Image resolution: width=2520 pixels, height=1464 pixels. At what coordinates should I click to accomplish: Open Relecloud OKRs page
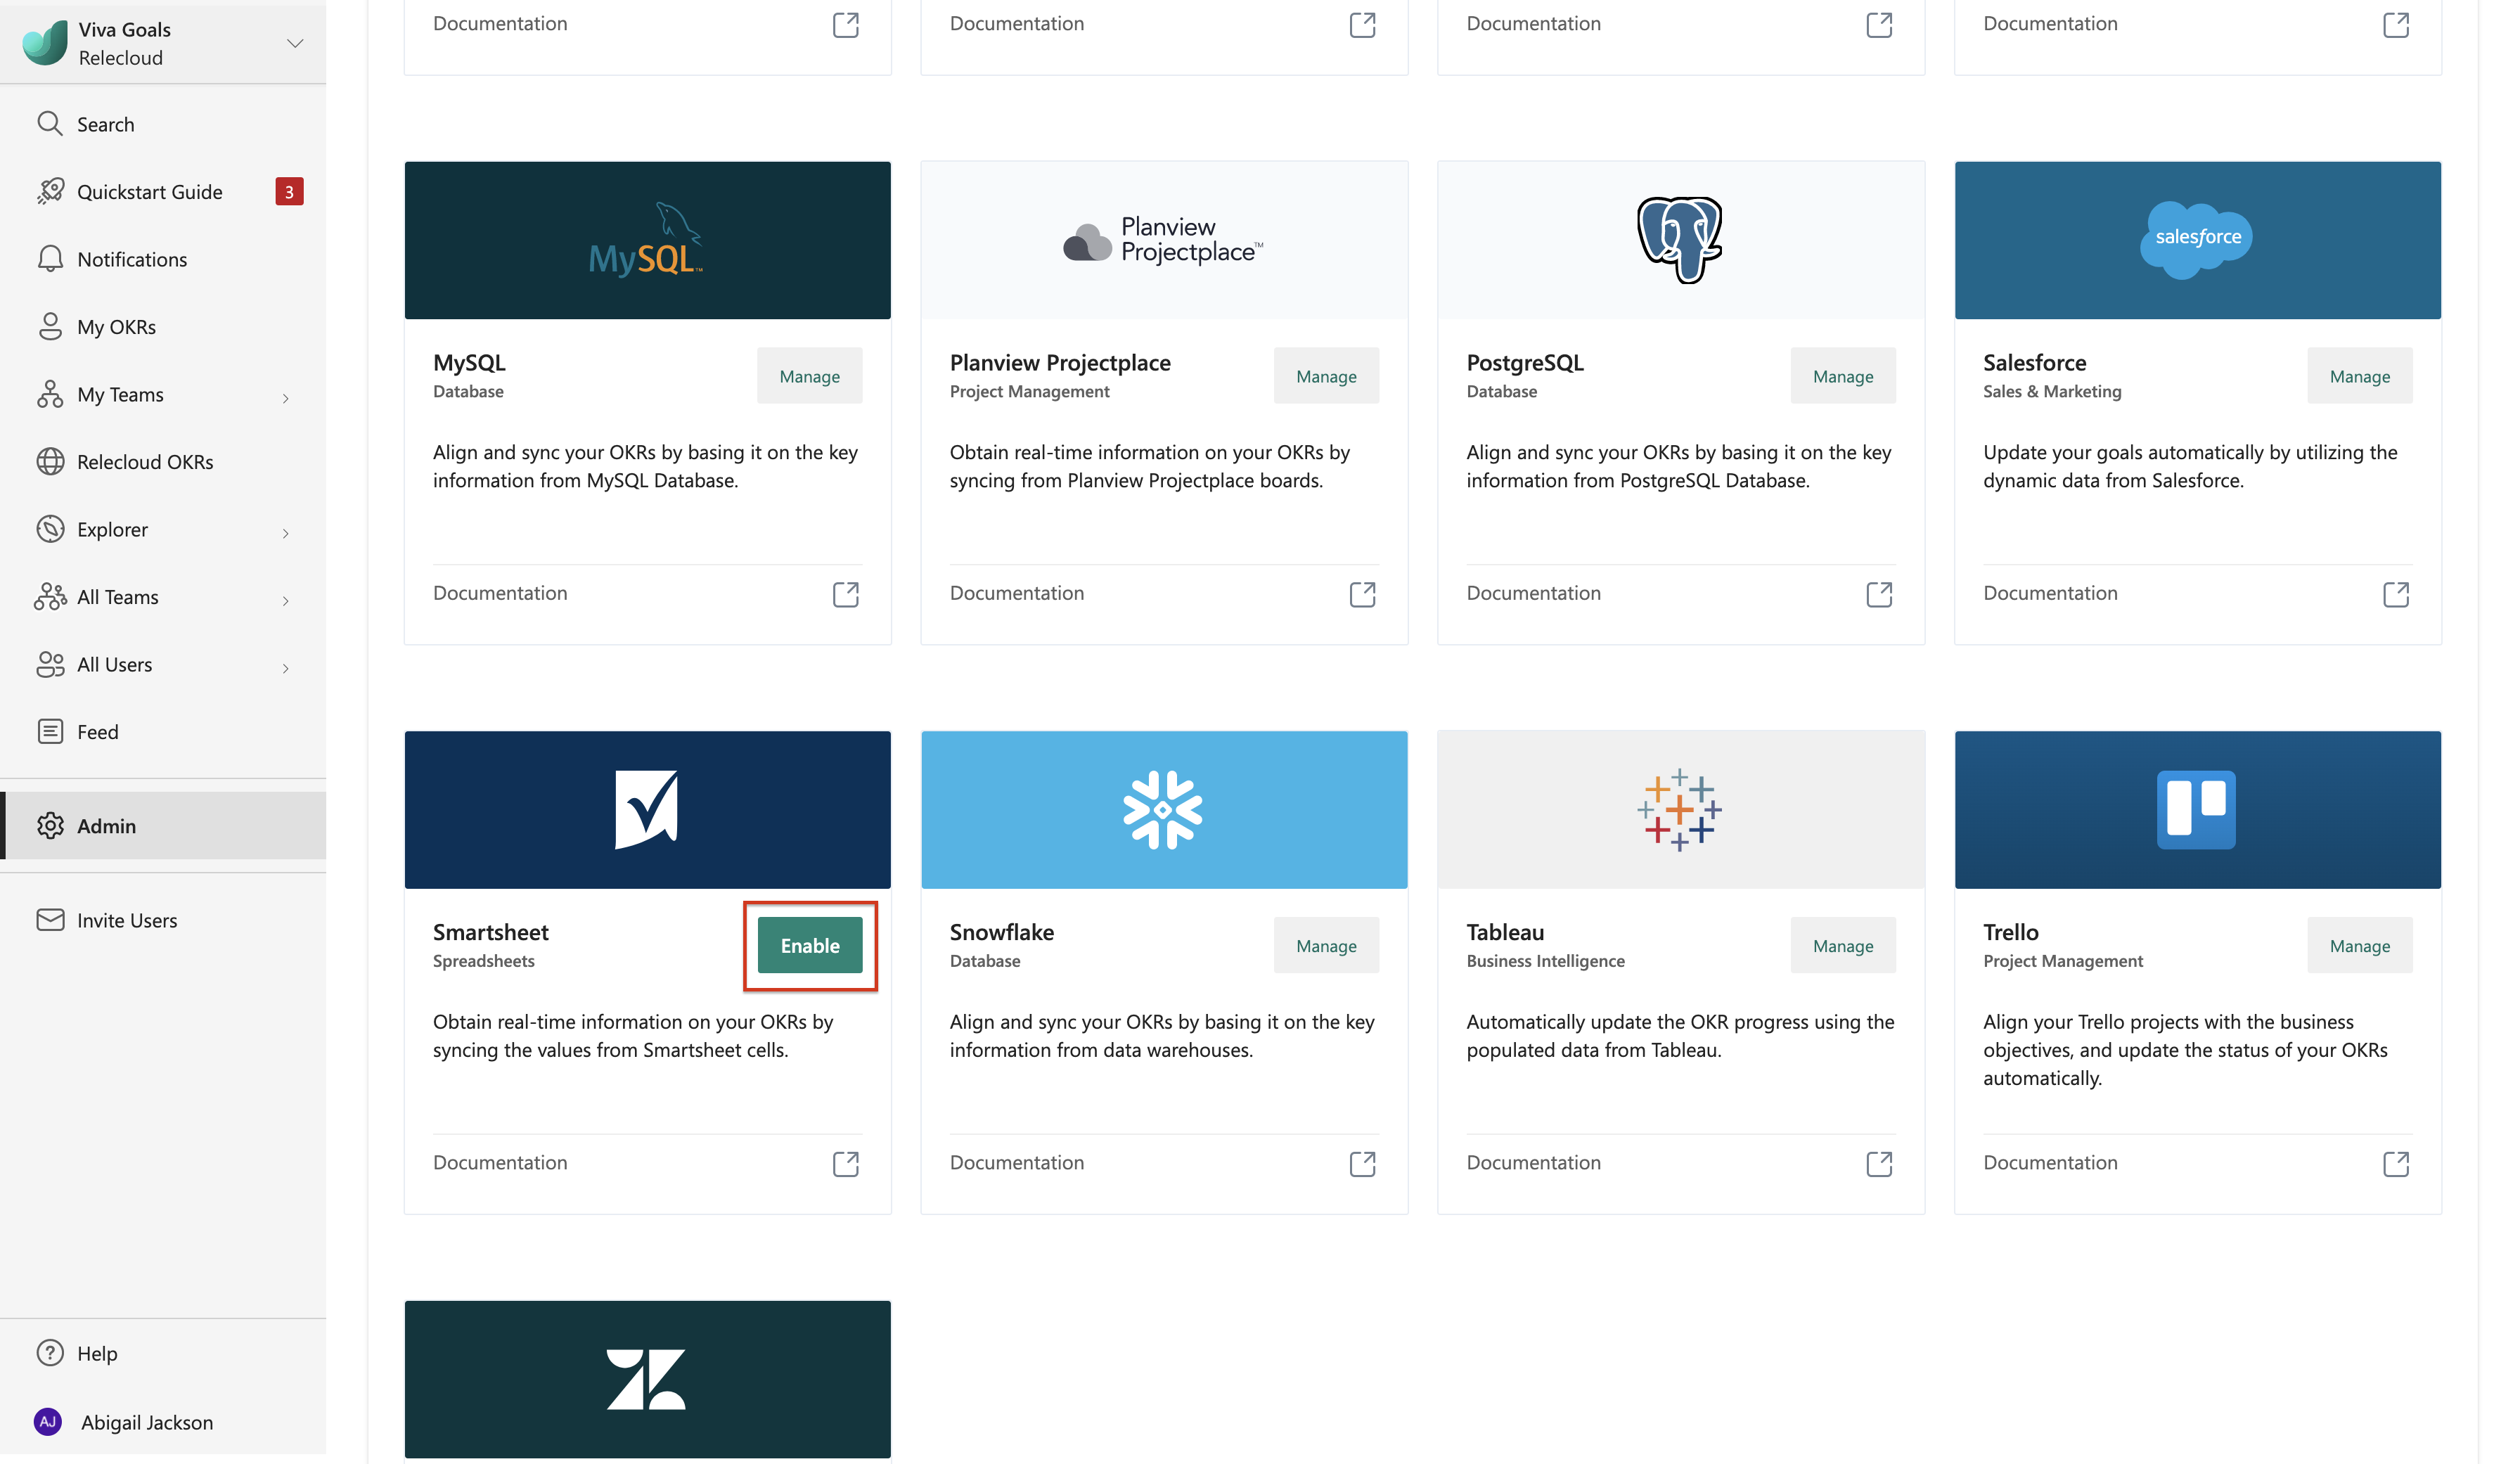point(163,462)
